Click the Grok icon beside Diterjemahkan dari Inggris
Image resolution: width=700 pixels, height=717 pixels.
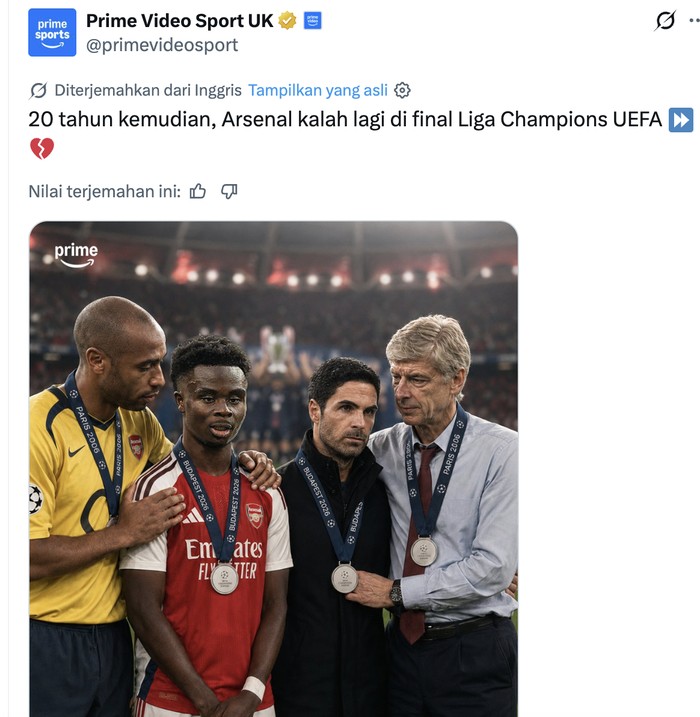(38, 91)
